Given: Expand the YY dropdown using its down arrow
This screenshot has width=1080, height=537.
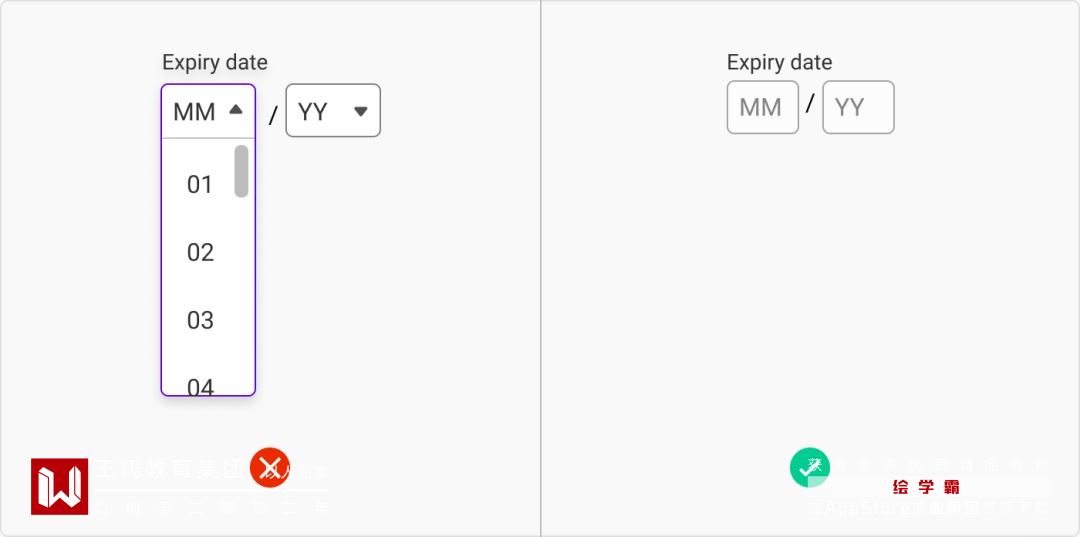Looking at the screenshot, I should point(361,111).
